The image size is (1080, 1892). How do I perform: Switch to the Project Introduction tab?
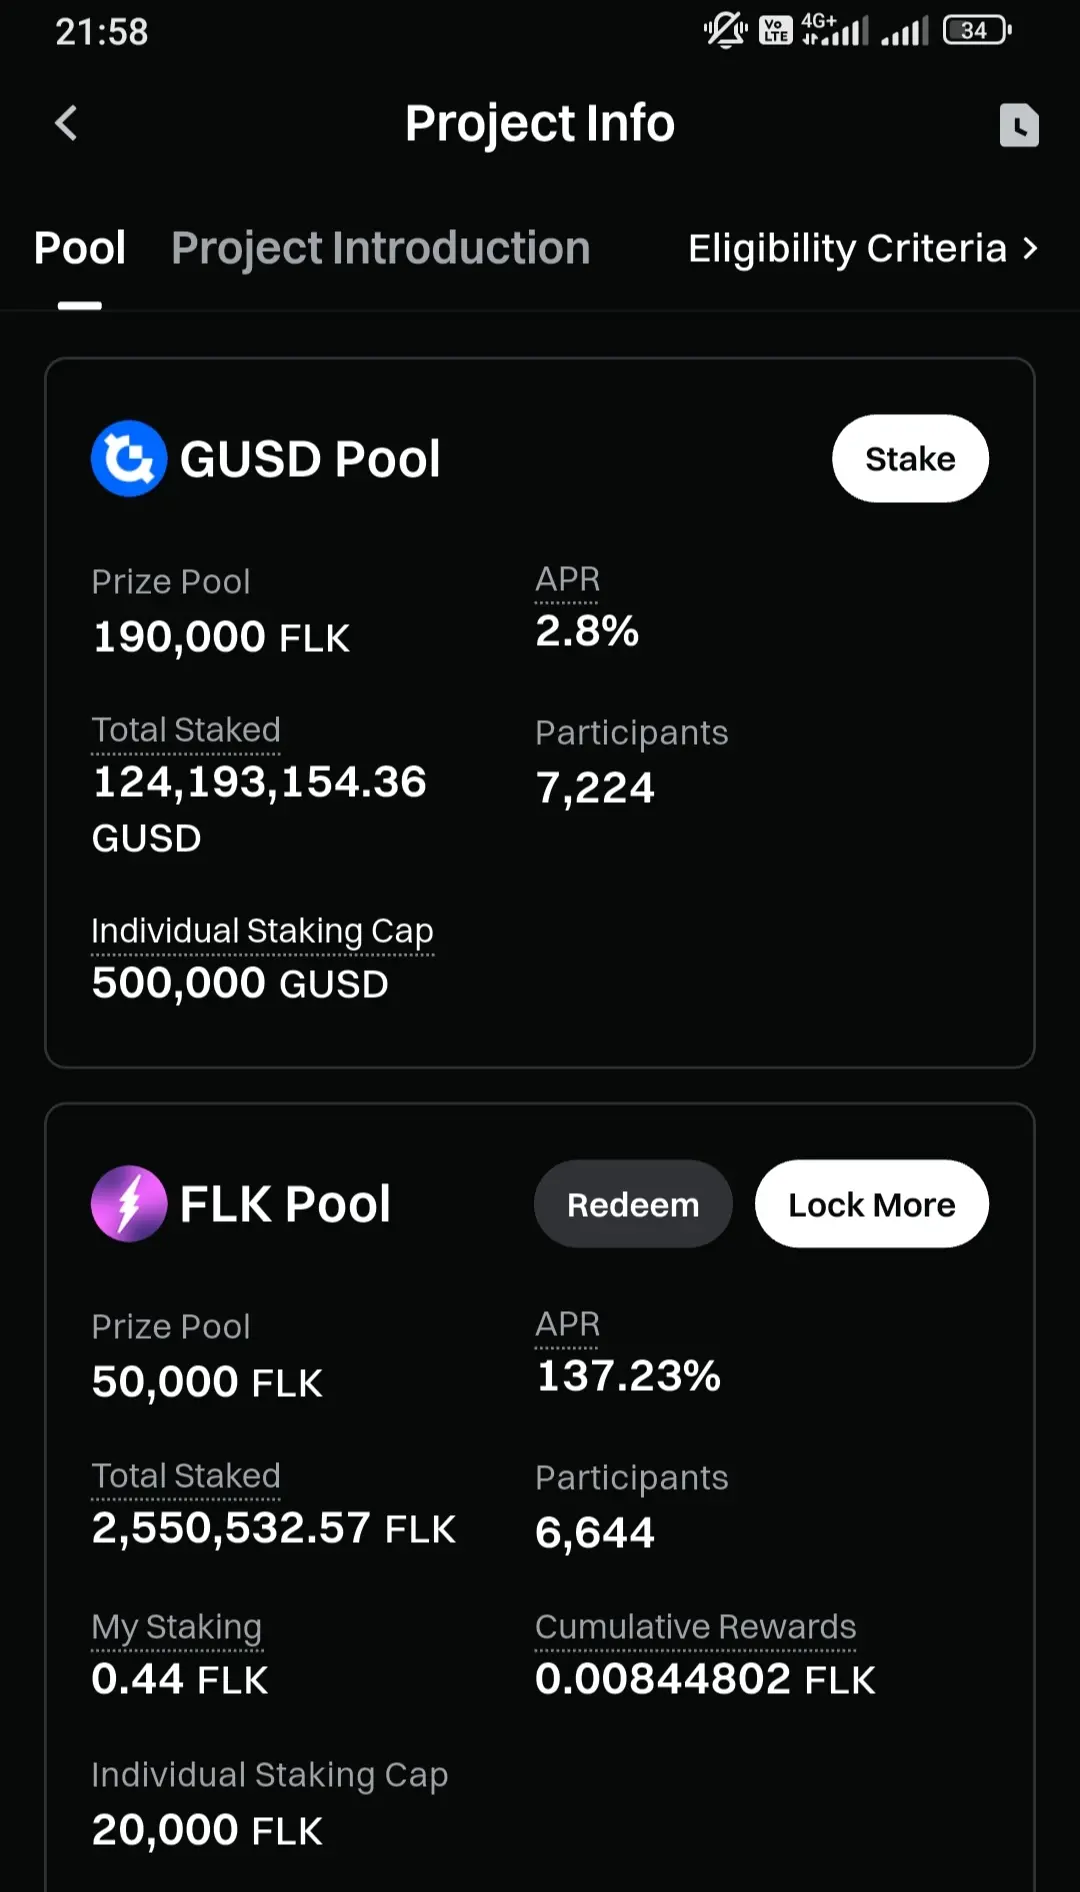(381, 248)
